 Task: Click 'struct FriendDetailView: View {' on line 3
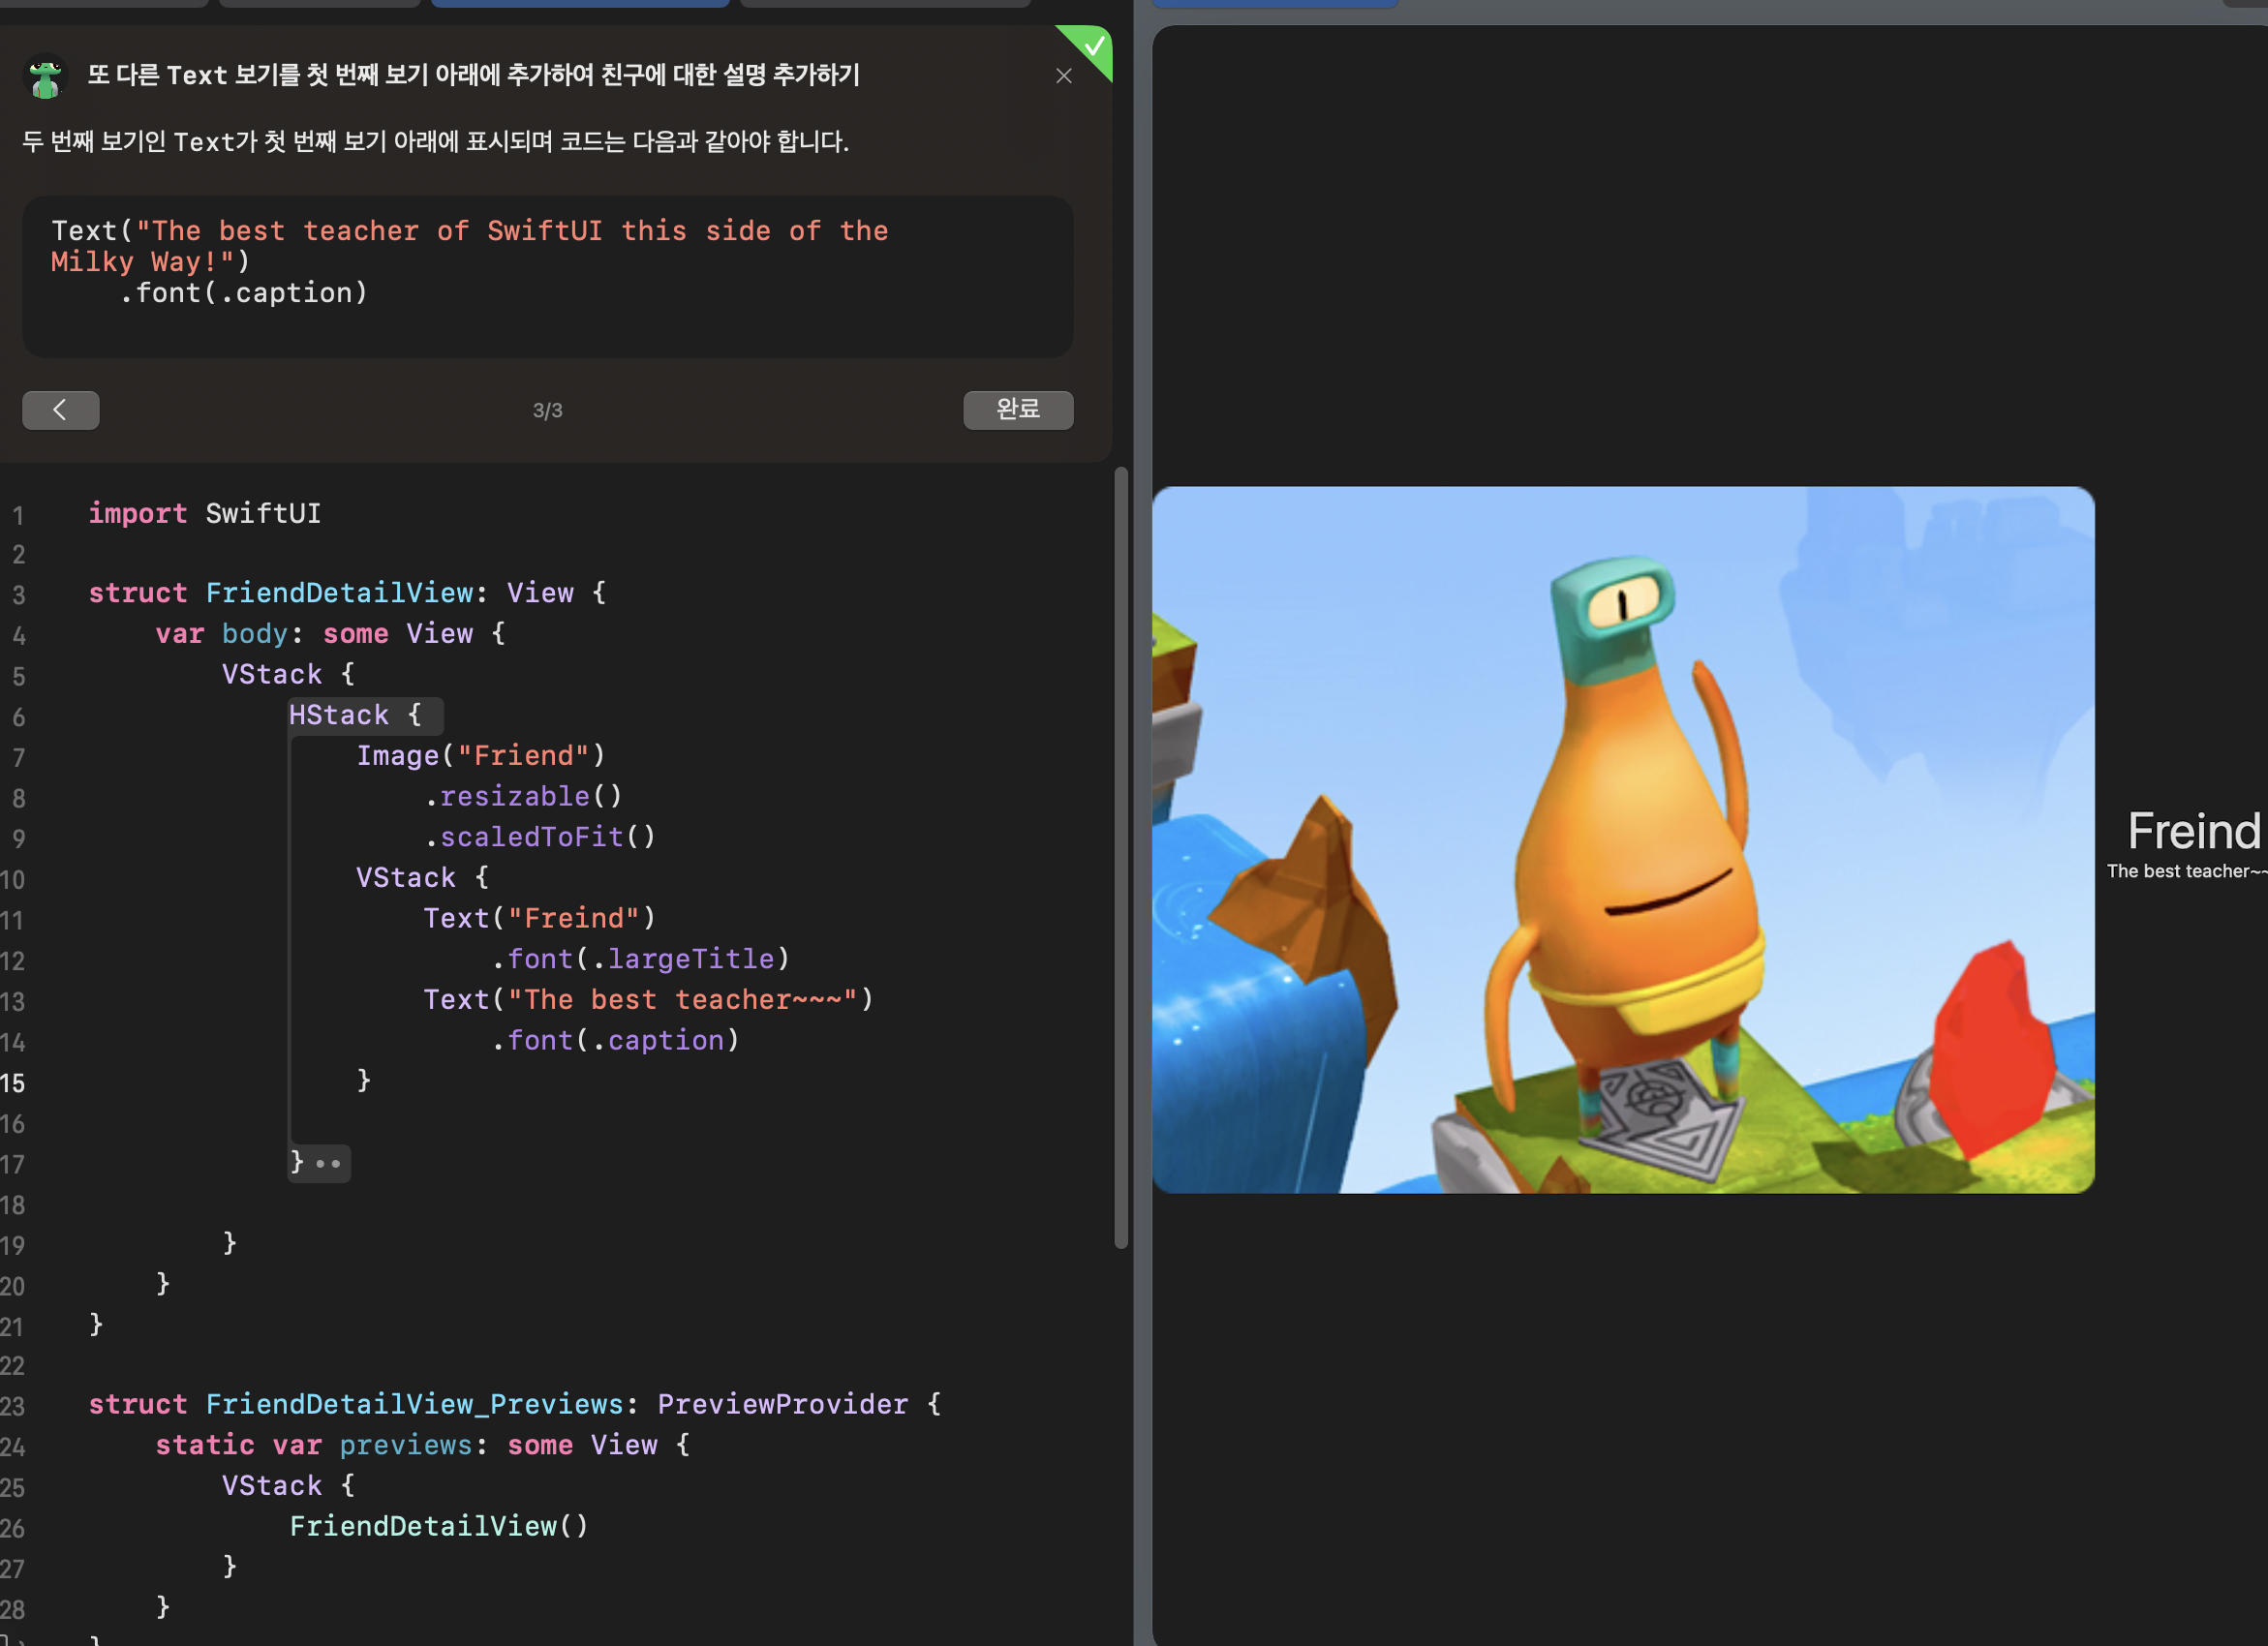click(x=347, y=593)
